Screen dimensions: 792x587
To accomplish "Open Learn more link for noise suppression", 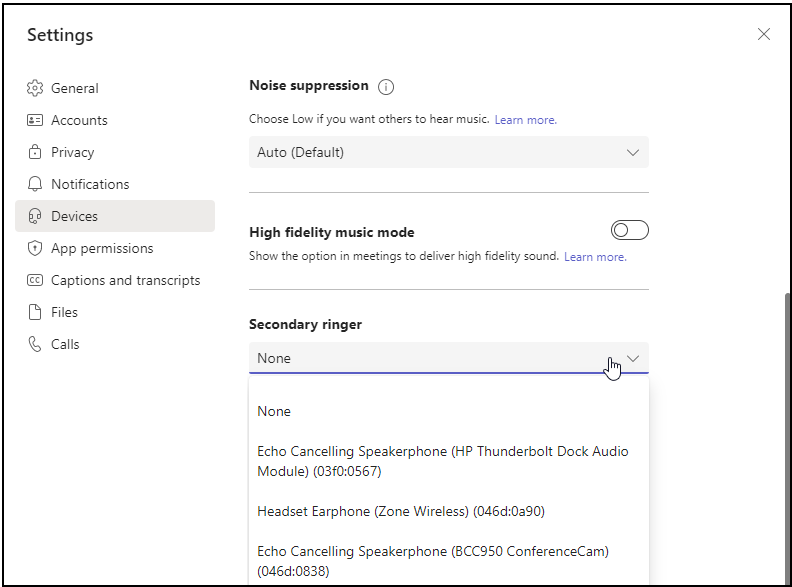I will [525, 120].
